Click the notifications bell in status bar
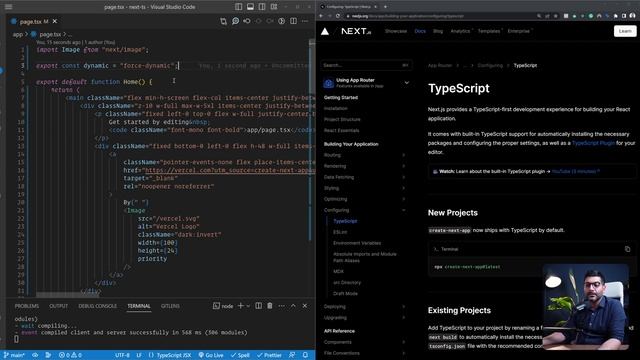The width and height of the screenshot is (640, 360). coord(305,356)
